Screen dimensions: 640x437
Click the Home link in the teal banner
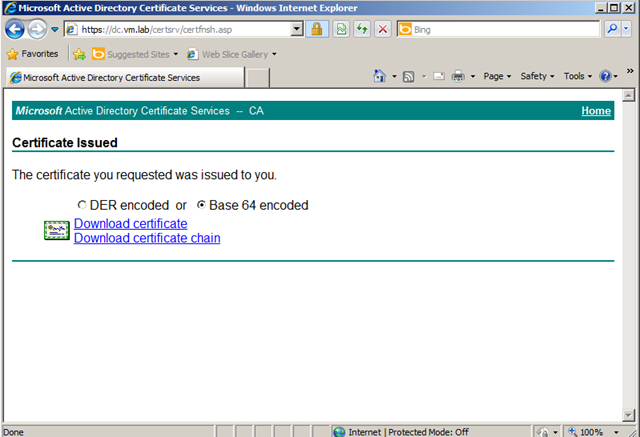(x=596, y=111)
